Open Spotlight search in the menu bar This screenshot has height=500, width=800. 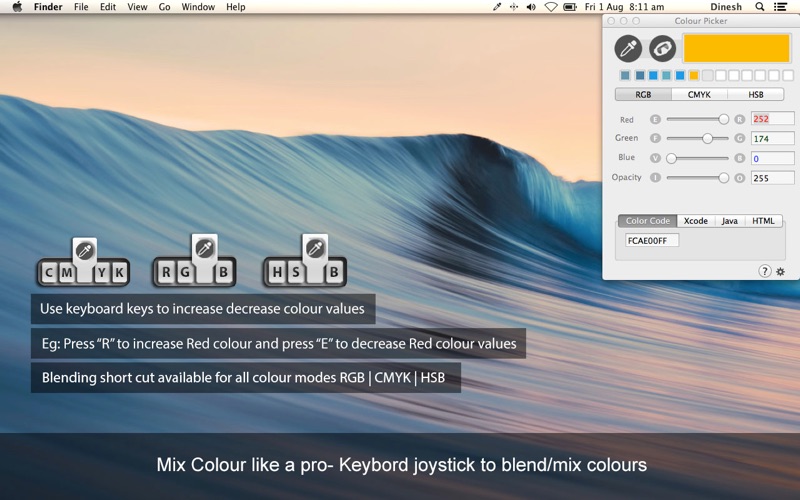pos(759,7)
